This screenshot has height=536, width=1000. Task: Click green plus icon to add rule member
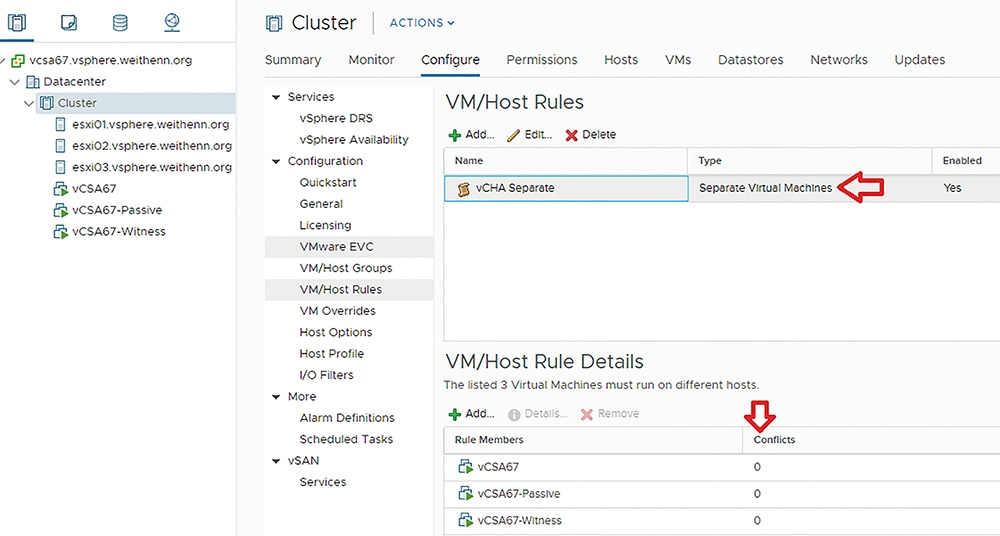(455, 415)
